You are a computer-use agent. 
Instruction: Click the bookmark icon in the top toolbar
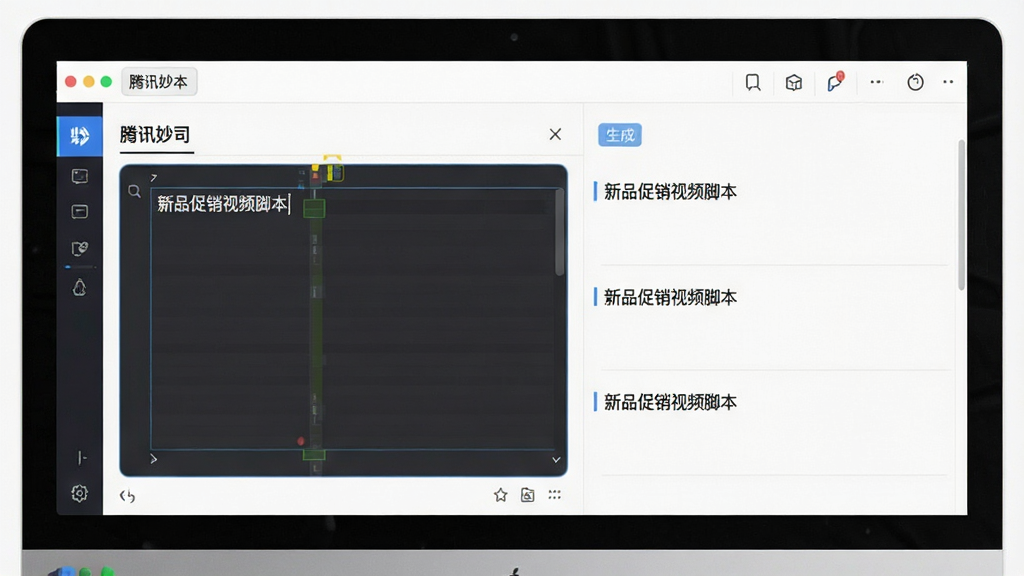click(x=753, y=82)
